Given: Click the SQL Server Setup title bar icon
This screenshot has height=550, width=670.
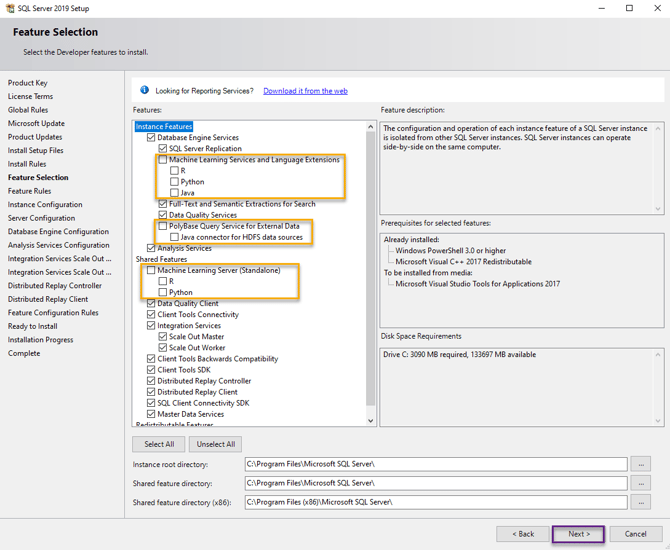Looking at the screenshot, I should point(11,8).
